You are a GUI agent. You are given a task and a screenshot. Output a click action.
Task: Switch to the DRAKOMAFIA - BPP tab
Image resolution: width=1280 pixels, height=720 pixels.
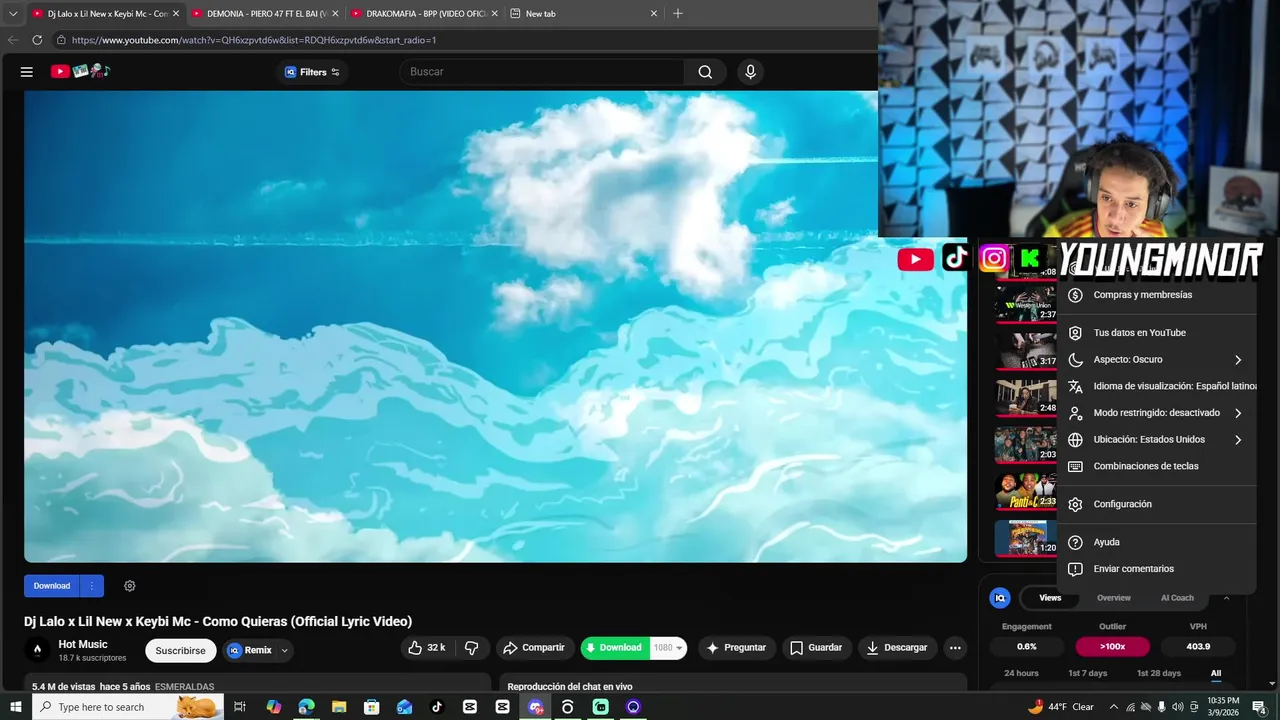click(x=424, y=14)
